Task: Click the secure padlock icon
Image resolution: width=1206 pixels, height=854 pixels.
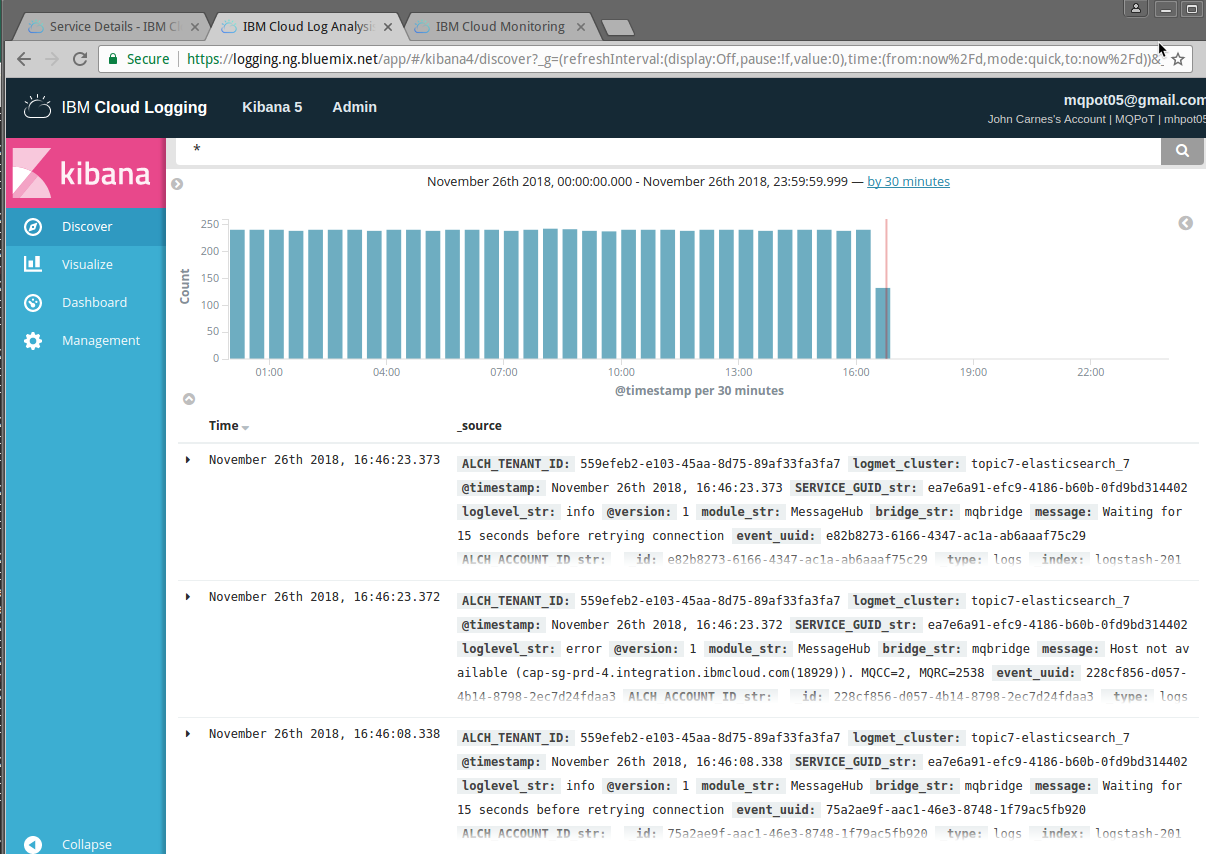Action: (114, 59)
